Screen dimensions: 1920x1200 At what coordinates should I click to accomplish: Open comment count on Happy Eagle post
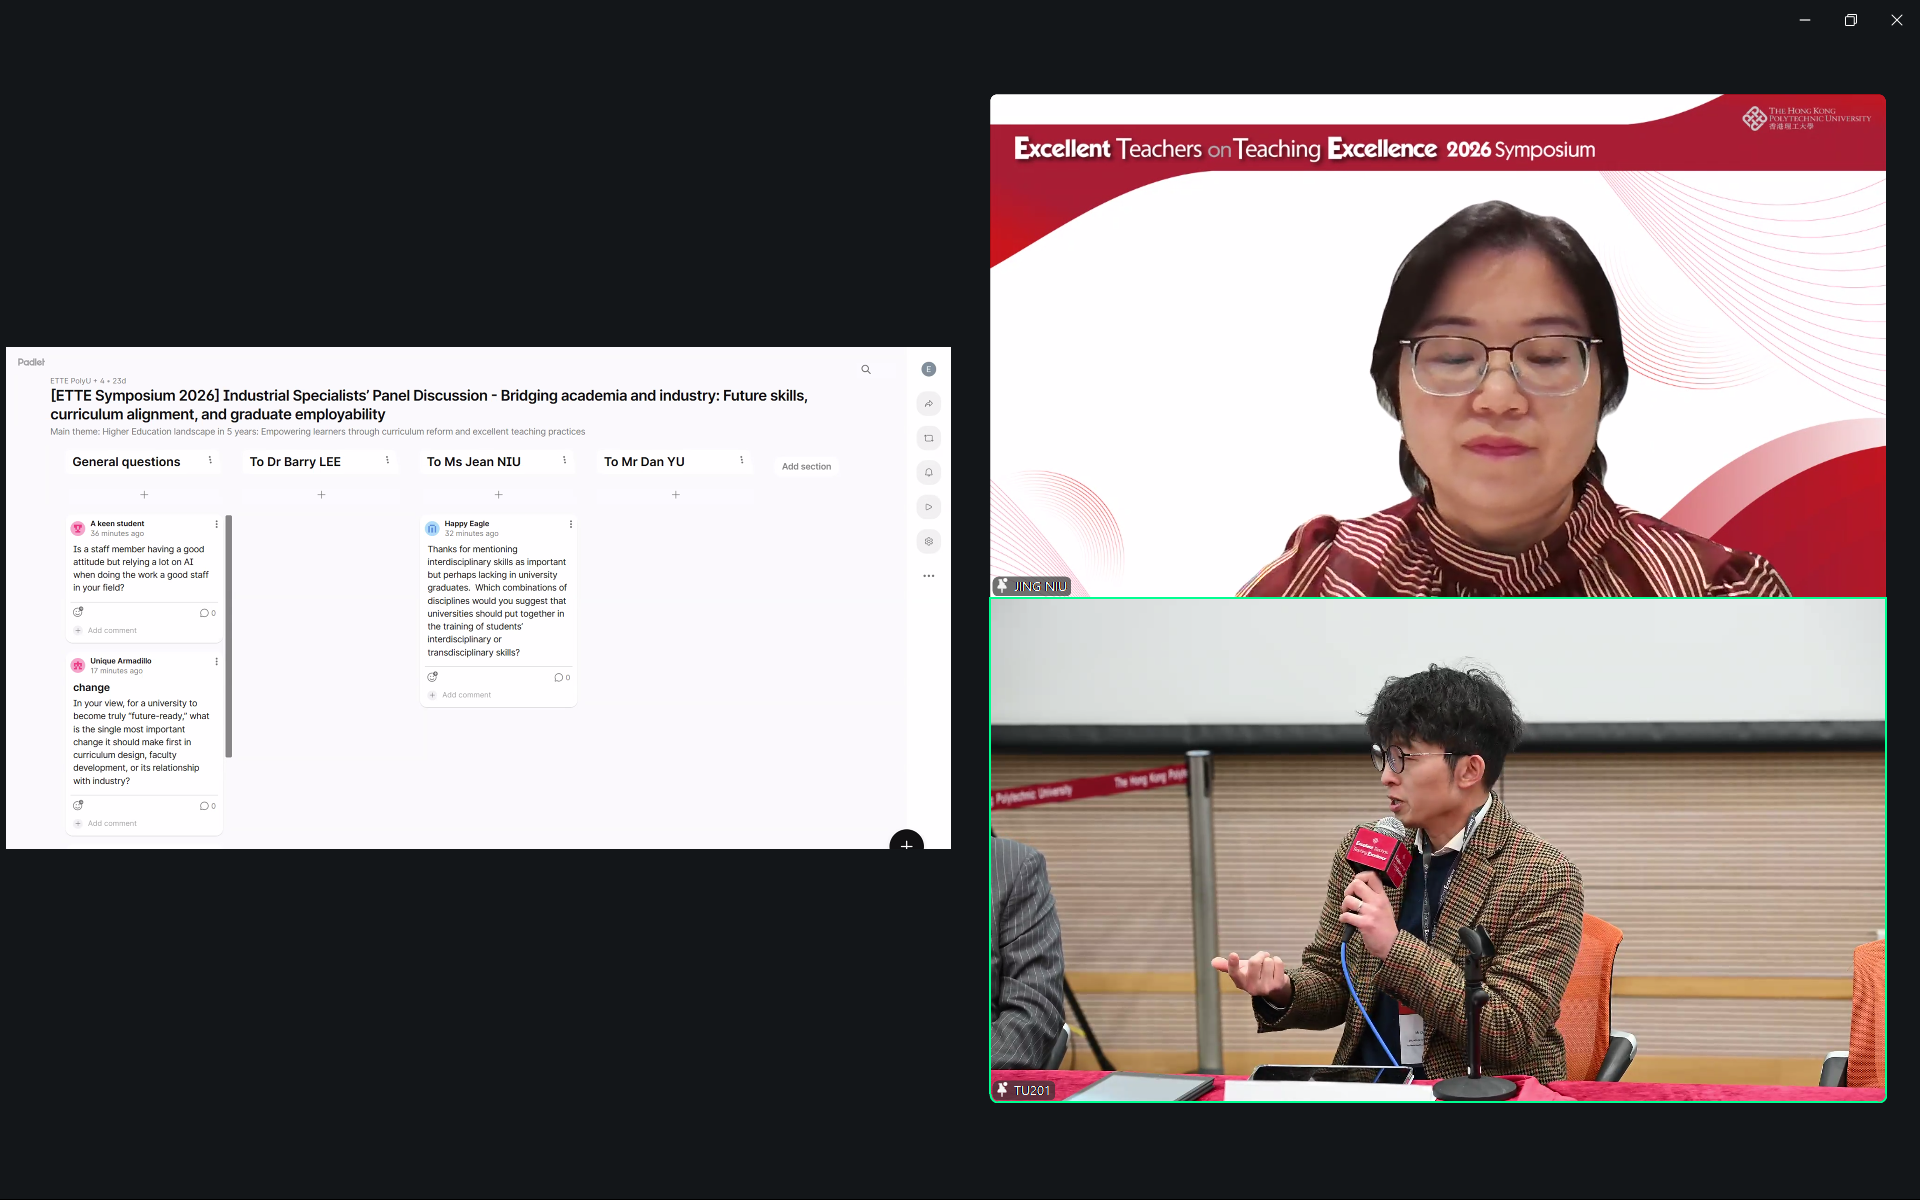click(x=562, y=678)
